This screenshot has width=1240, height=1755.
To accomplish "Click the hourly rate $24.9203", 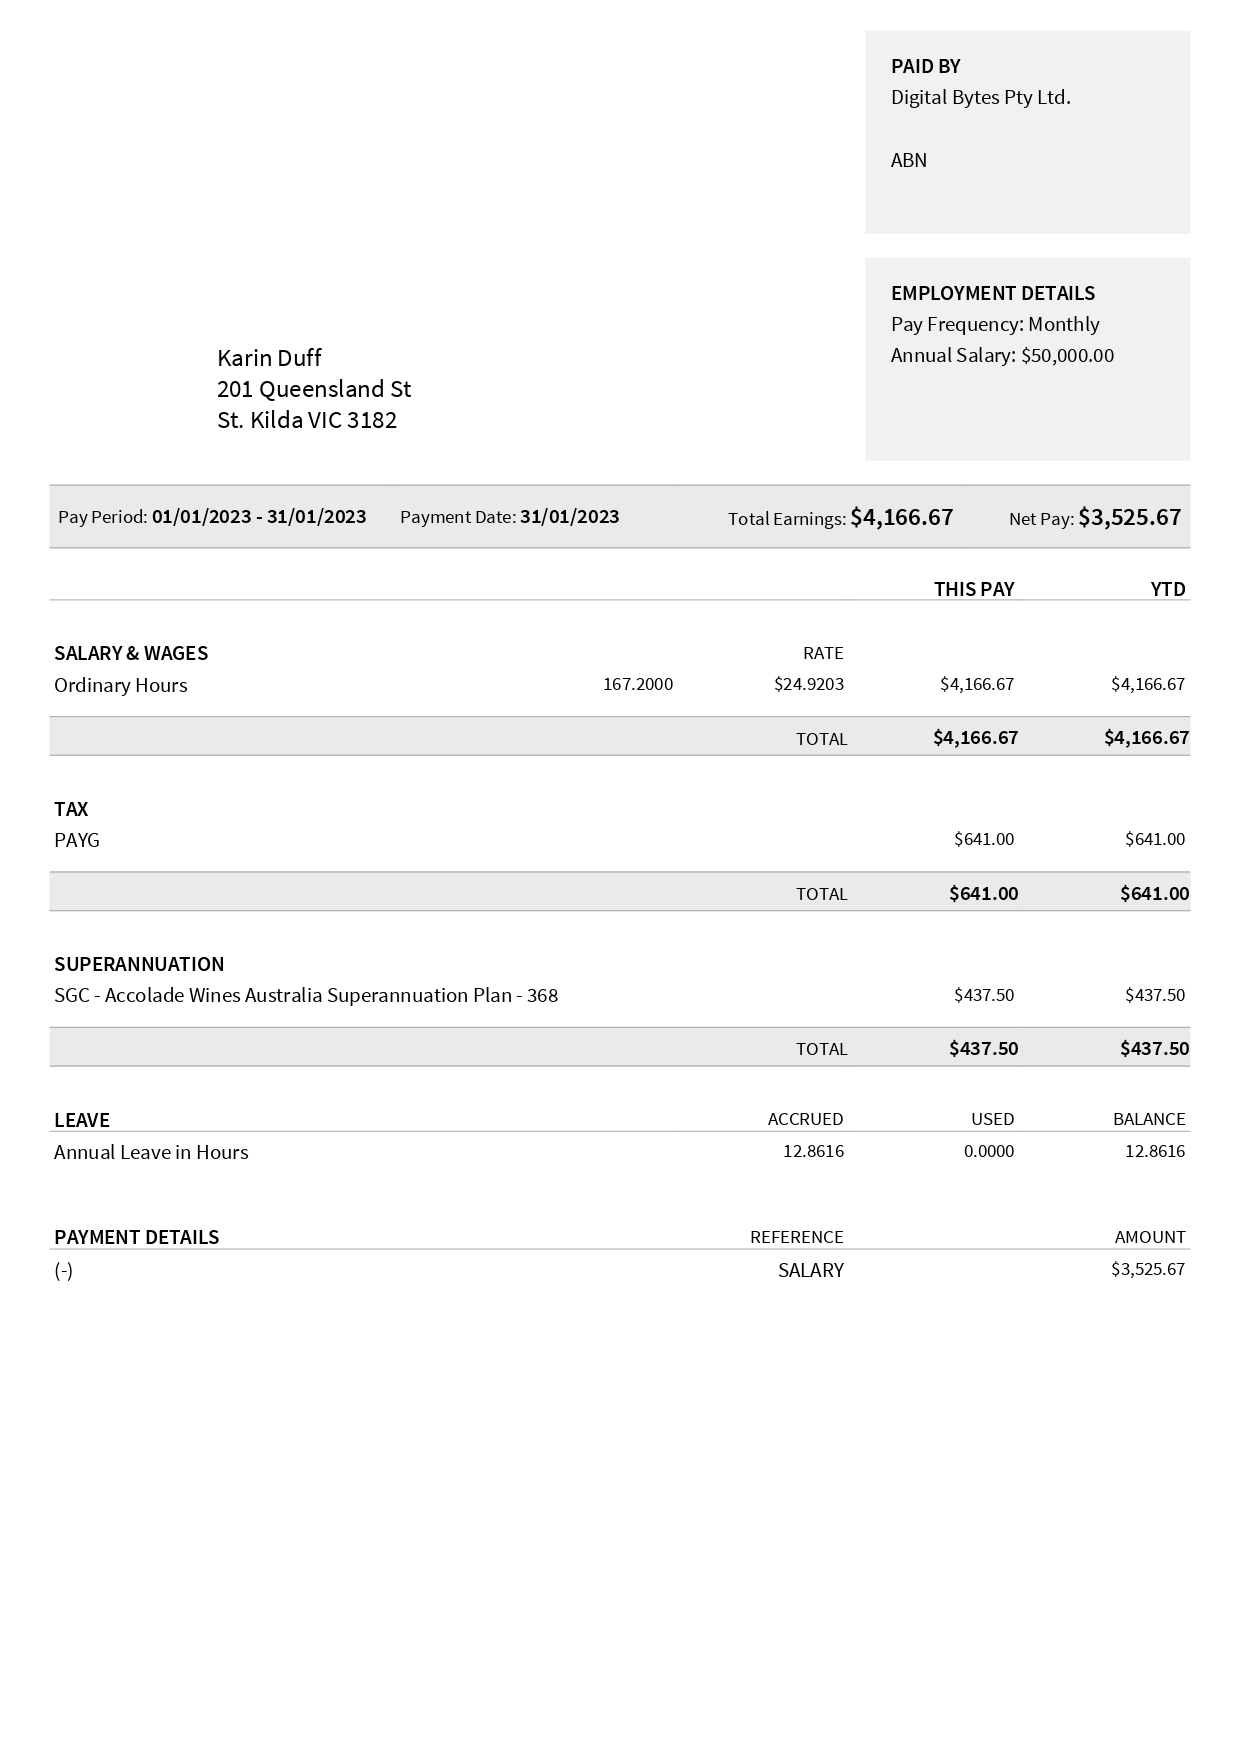I will click(x=808, y=684).
